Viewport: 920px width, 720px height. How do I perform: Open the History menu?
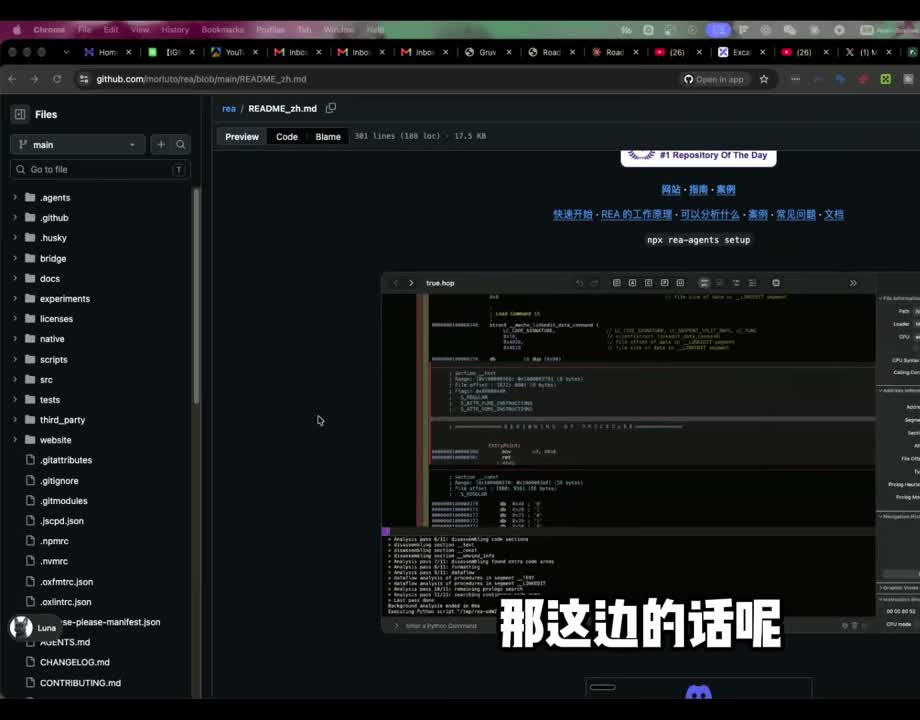175,29
